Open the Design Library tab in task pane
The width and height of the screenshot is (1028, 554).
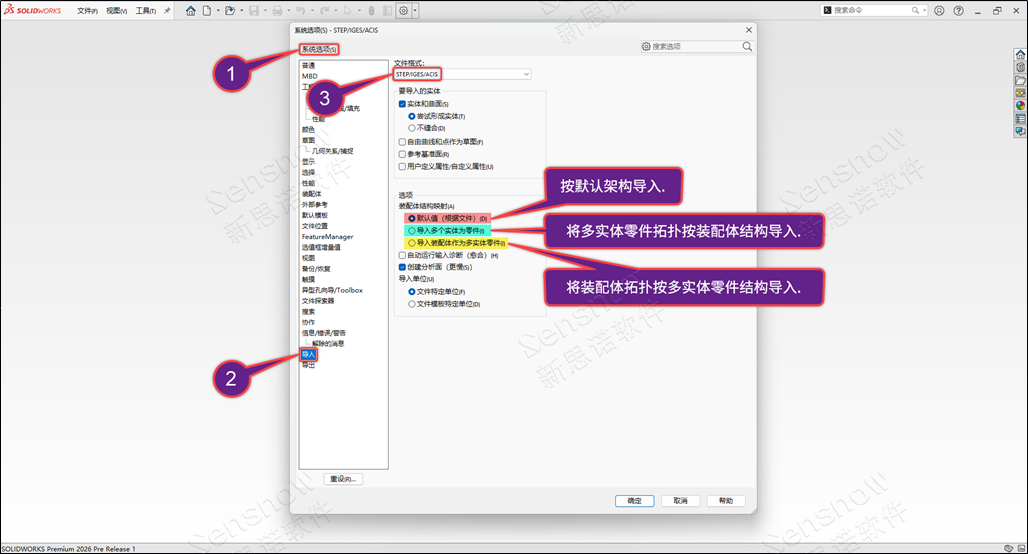coord(1020,67)
